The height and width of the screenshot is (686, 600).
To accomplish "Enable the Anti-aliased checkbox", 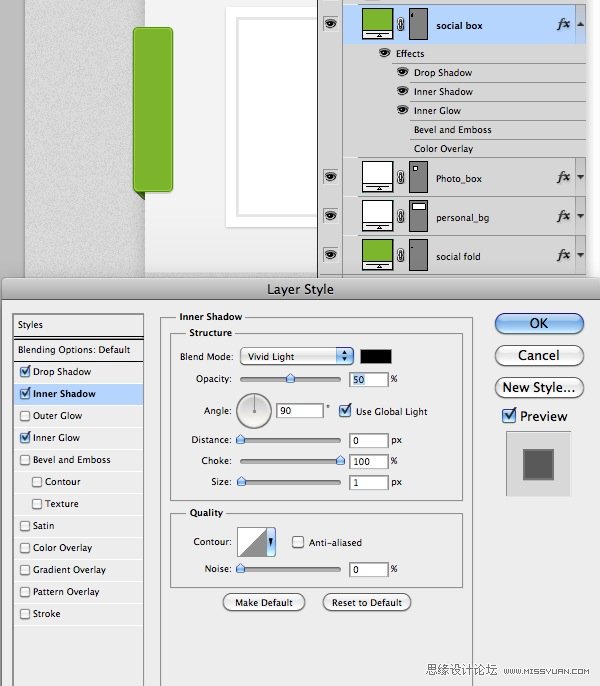I will click(298, 542).
